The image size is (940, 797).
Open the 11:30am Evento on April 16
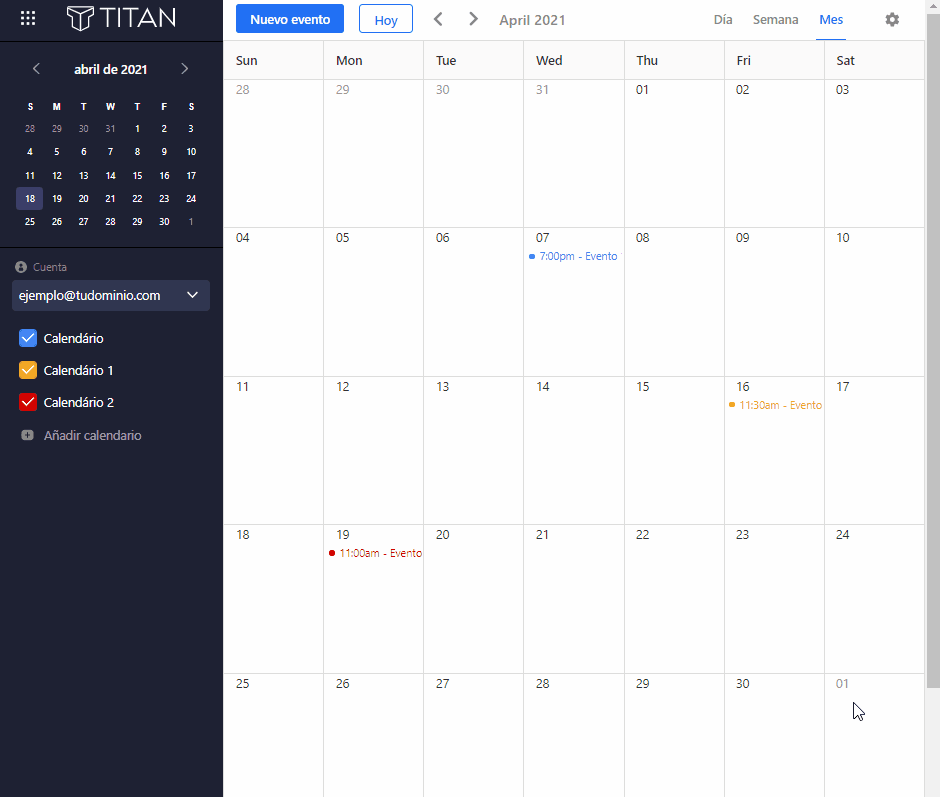pyautogui.click(x=775, y=405)
